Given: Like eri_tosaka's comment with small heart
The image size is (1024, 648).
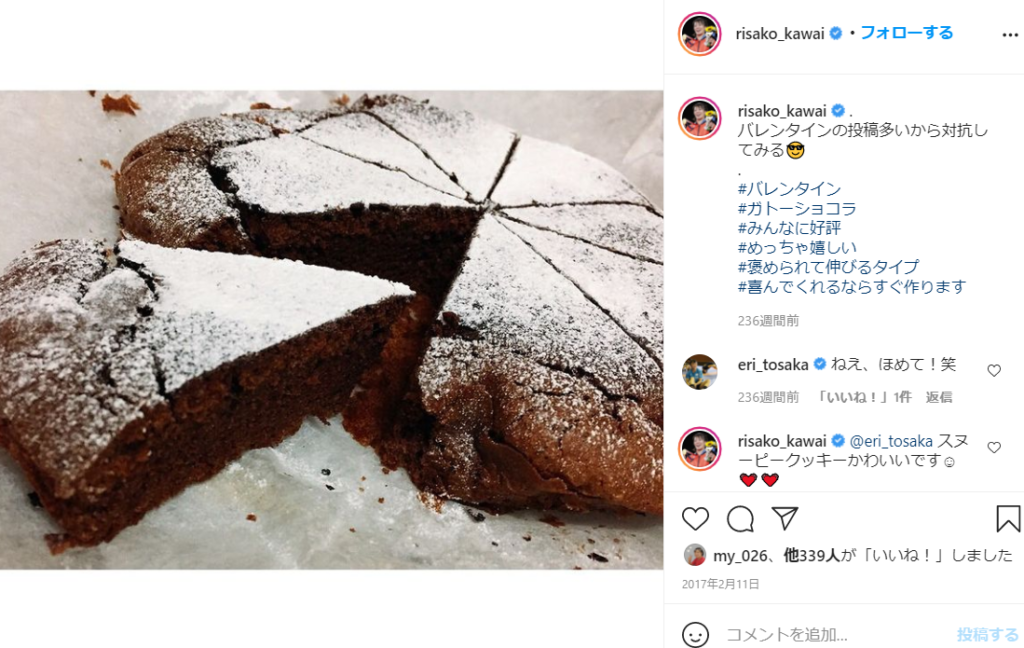Looking at the screenshot, I should pos(994,370).
